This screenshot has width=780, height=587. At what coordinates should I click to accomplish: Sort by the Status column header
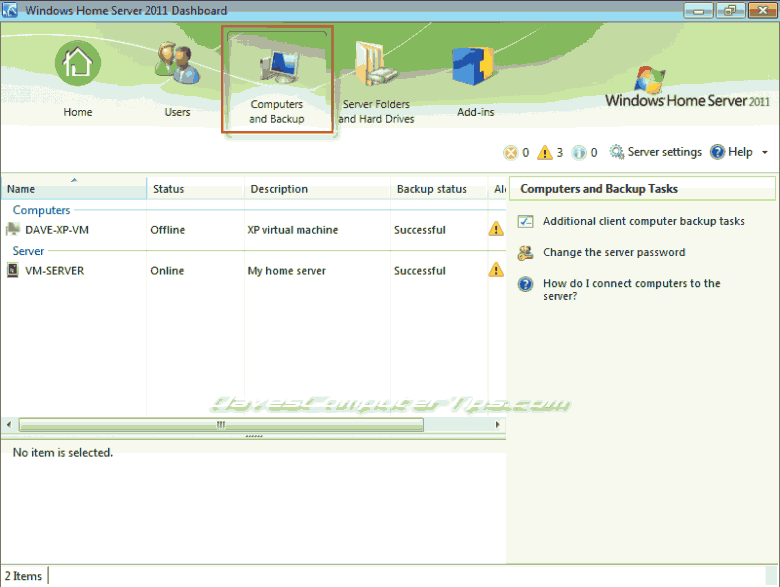195,188
